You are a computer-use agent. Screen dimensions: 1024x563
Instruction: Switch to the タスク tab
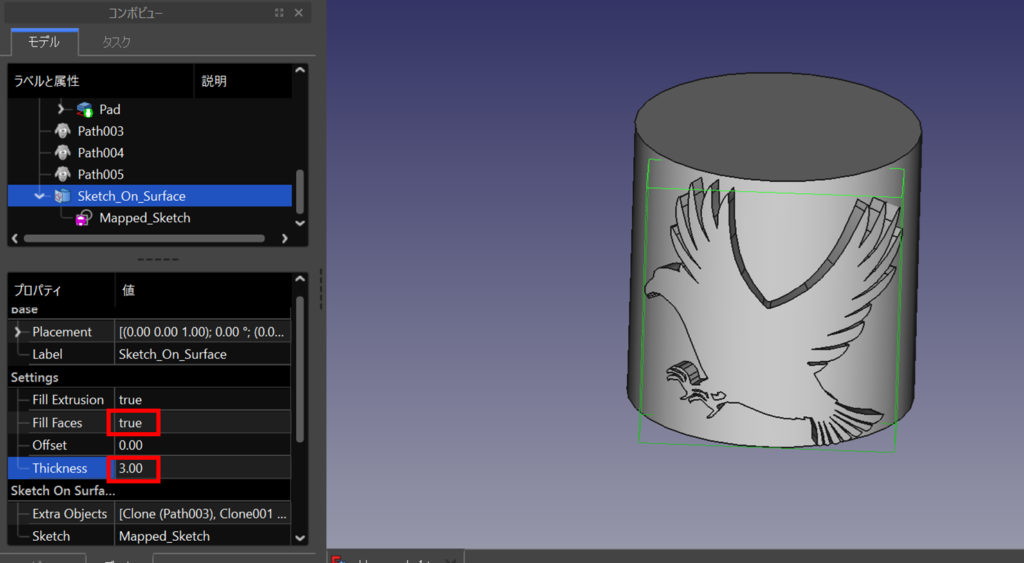click(x=116, y=42)
